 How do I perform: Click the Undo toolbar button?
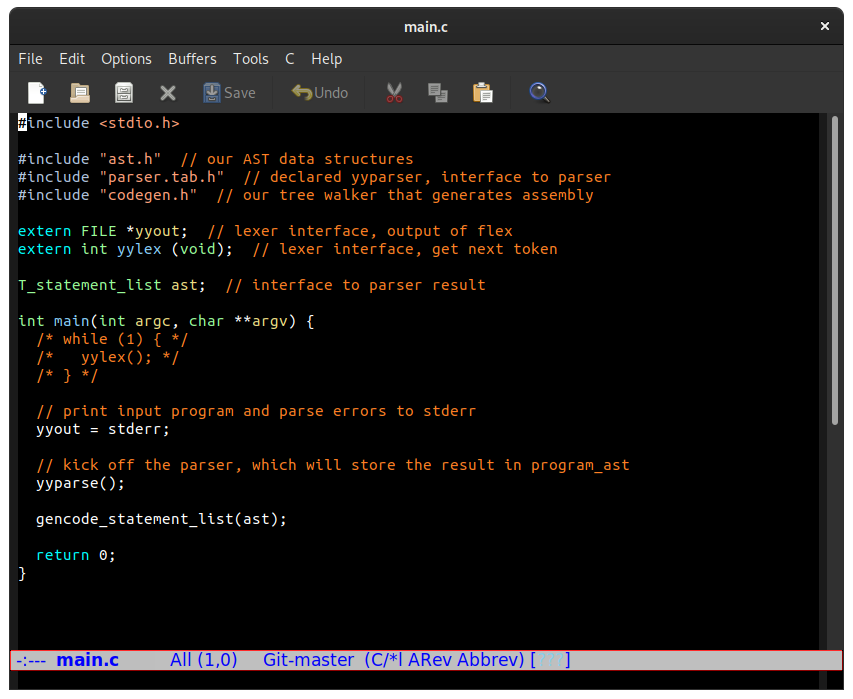tap(320, 93)
